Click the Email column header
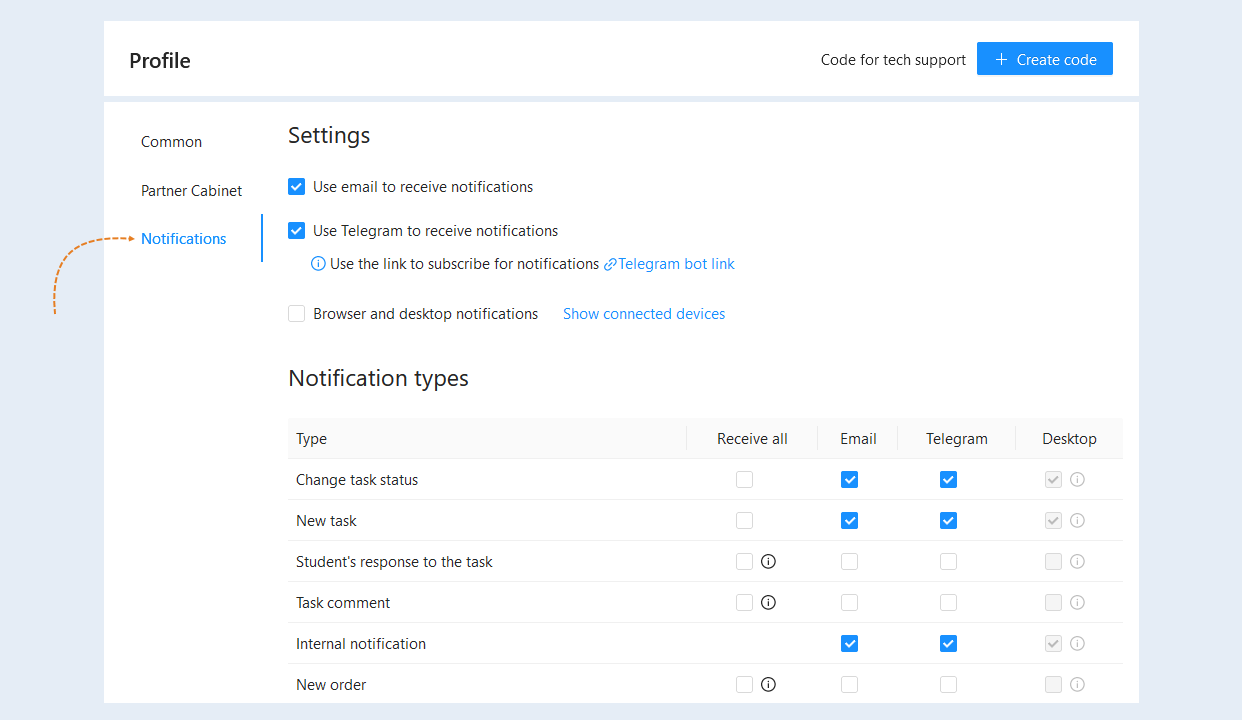Viewport: 1242px width, 720px height. click(858, 439)
